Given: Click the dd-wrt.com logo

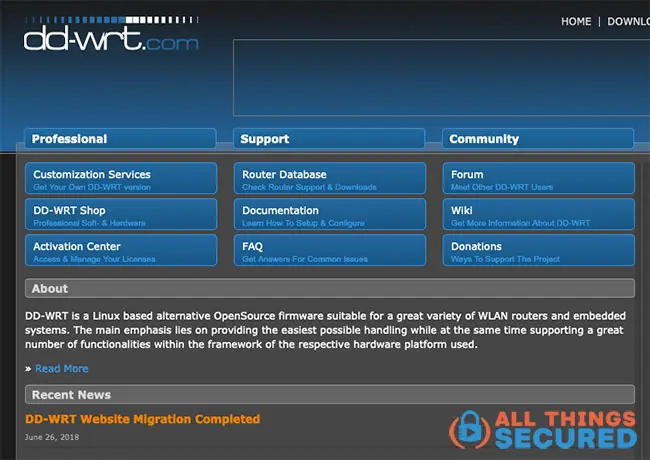Looking at the screenshot, I should 111,34.
